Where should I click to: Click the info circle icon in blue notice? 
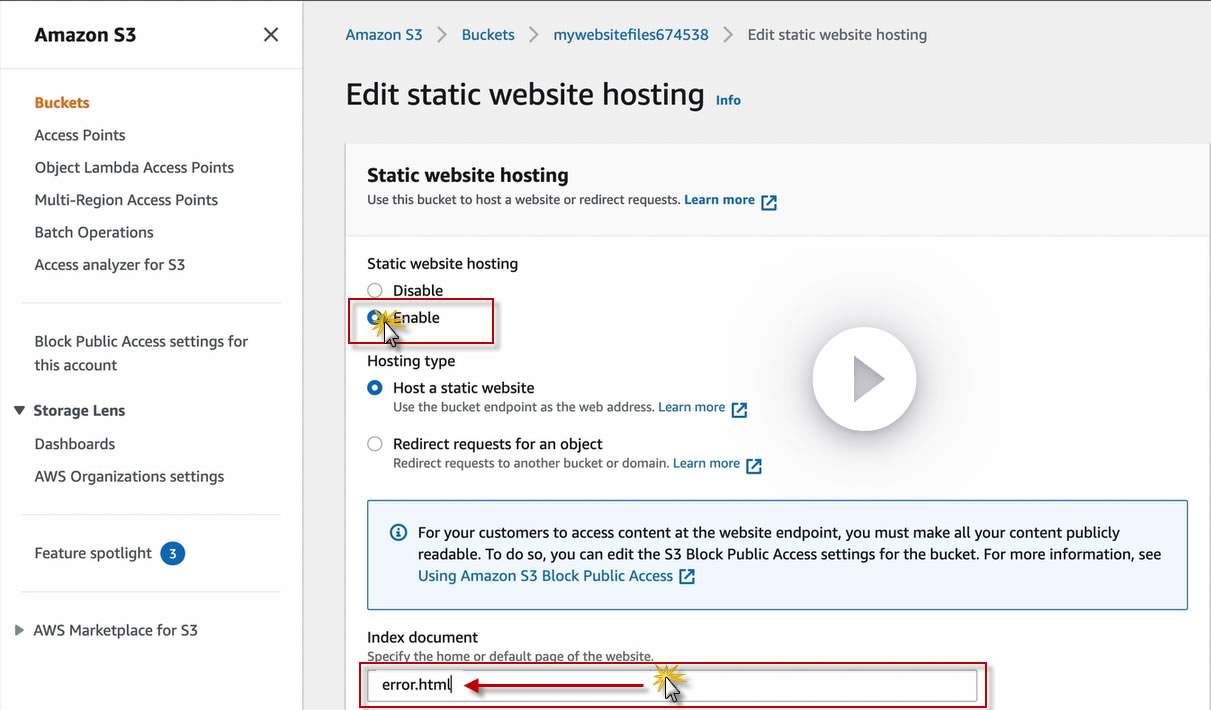pyautogui.click(x=398, y=533)
